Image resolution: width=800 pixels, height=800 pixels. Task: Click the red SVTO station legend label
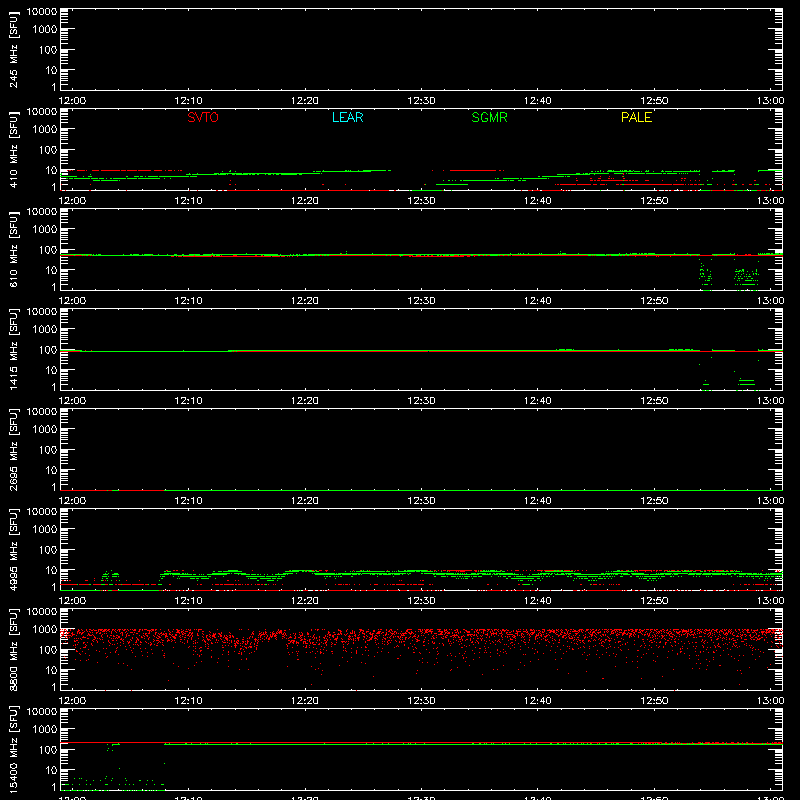pos(203,117)
